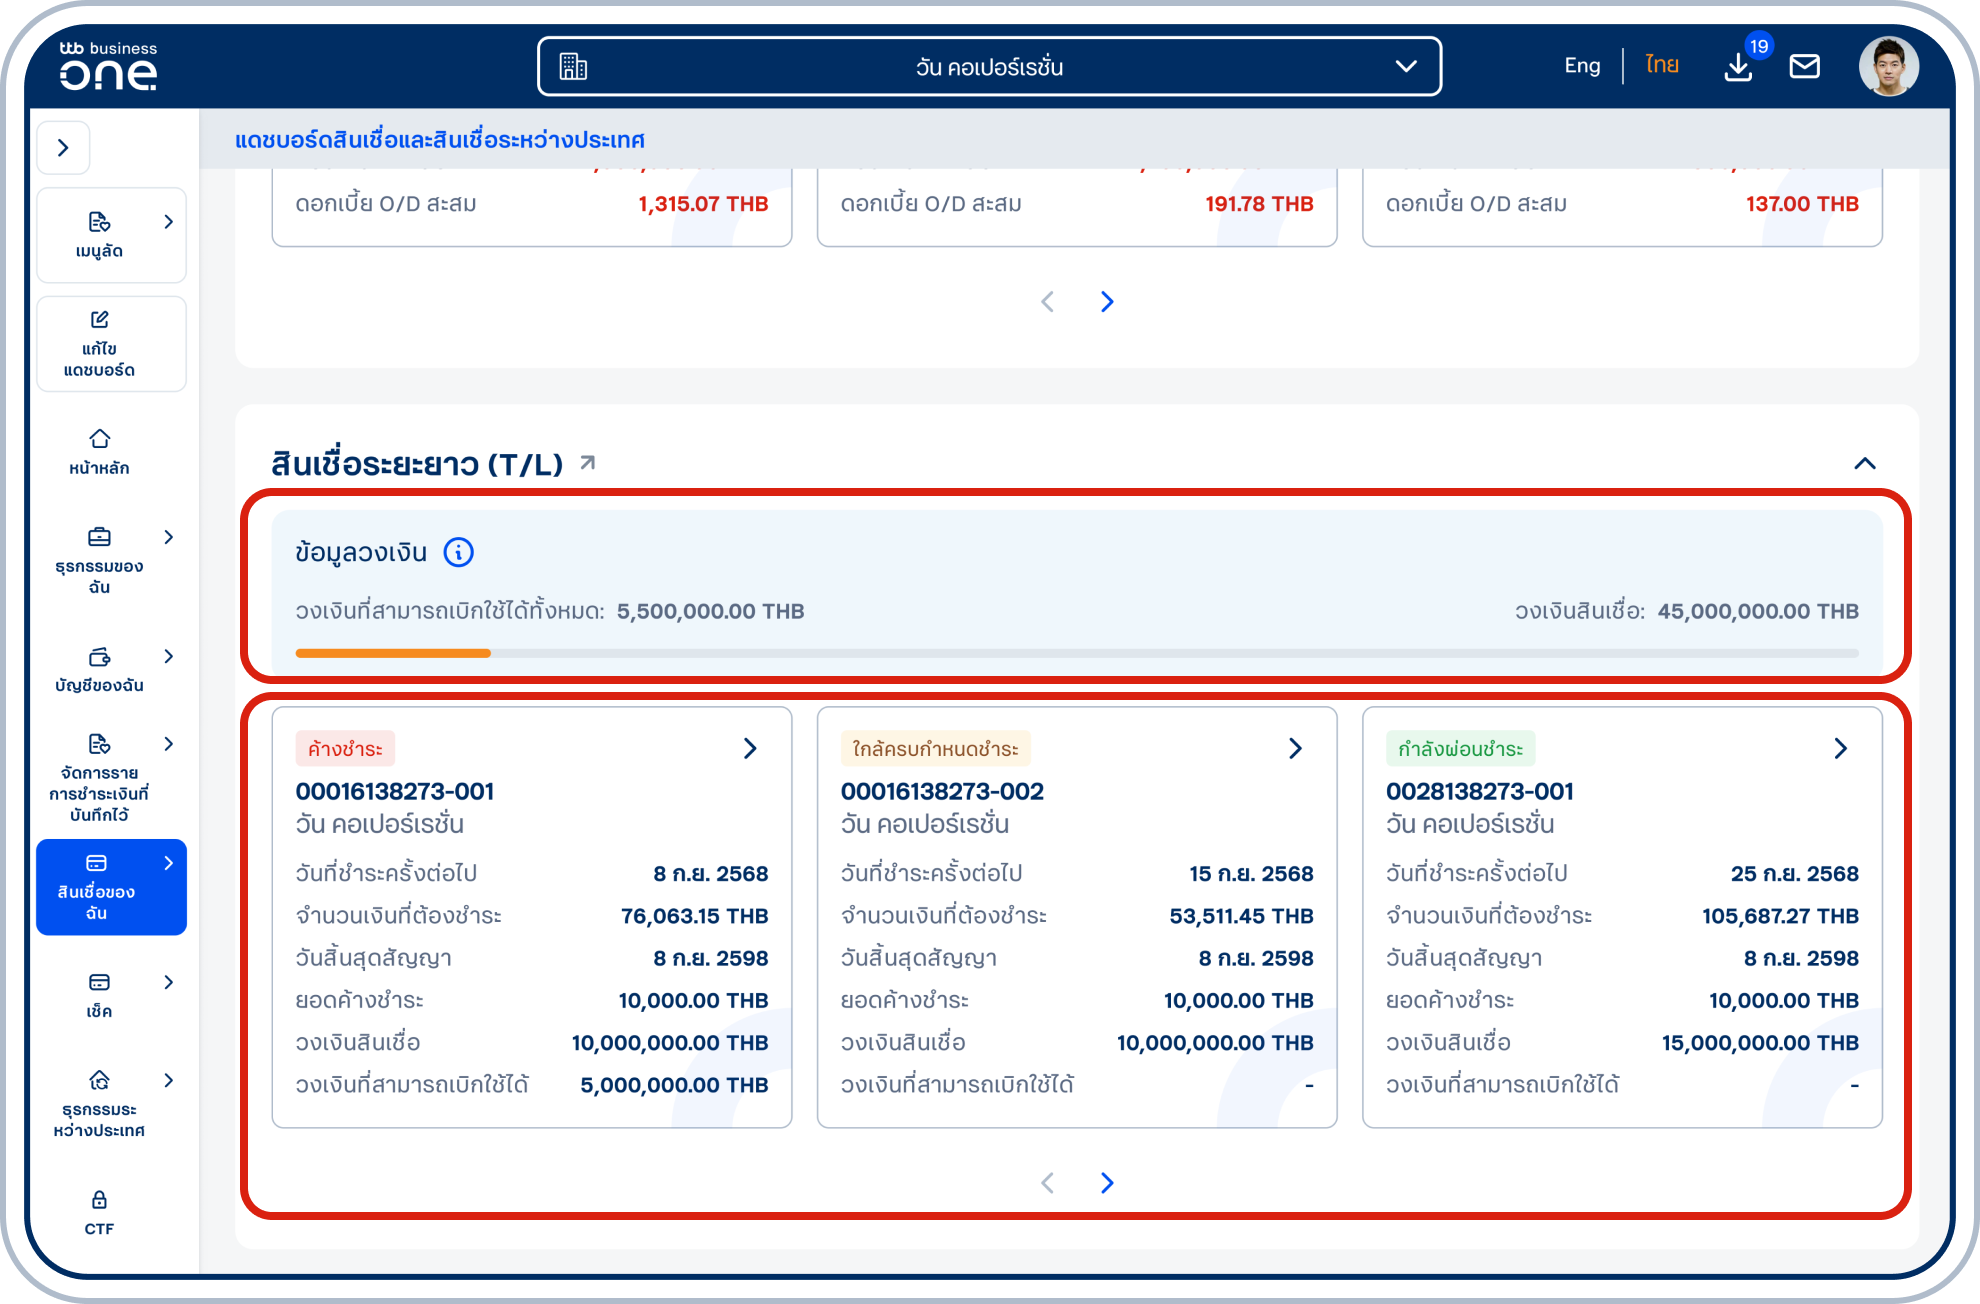Viewport: 1980px width, 1304px height.
Task: Open the วัน คอเปอร์เรชั่น company dropdown
Action: (x=989, y=67)
